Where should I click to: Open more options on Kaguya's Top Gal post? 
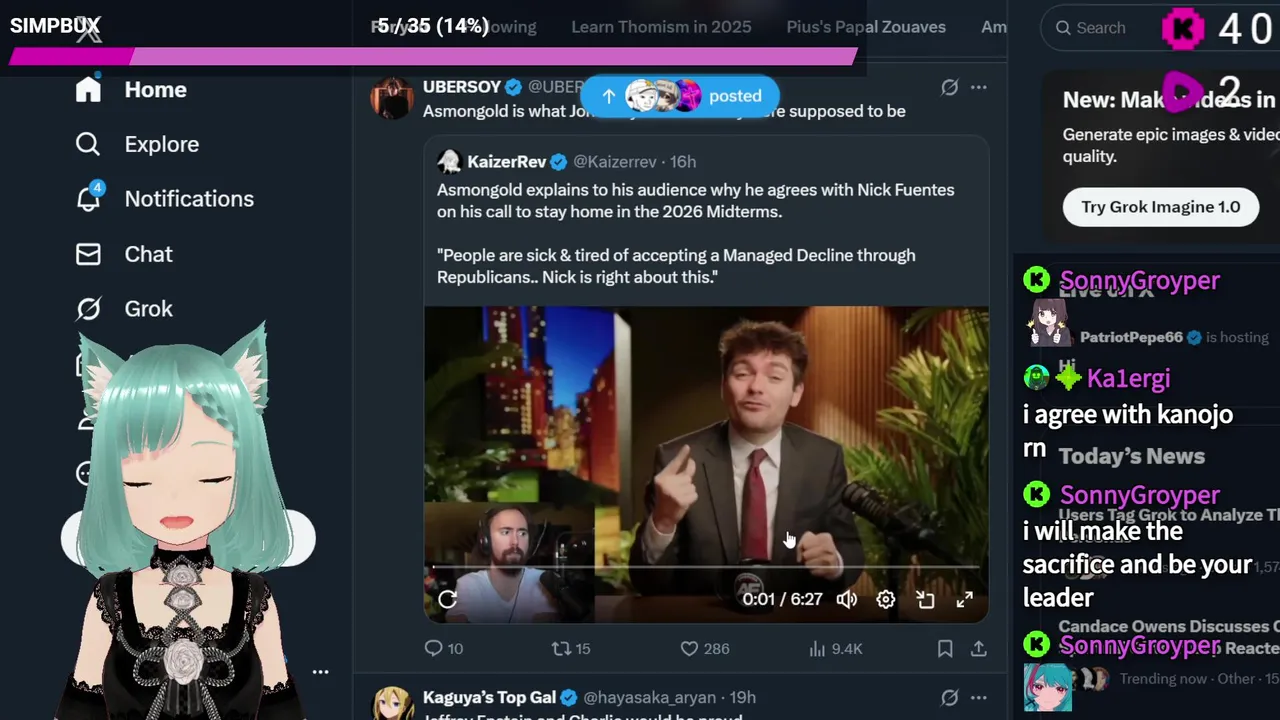tap(979, 697)
